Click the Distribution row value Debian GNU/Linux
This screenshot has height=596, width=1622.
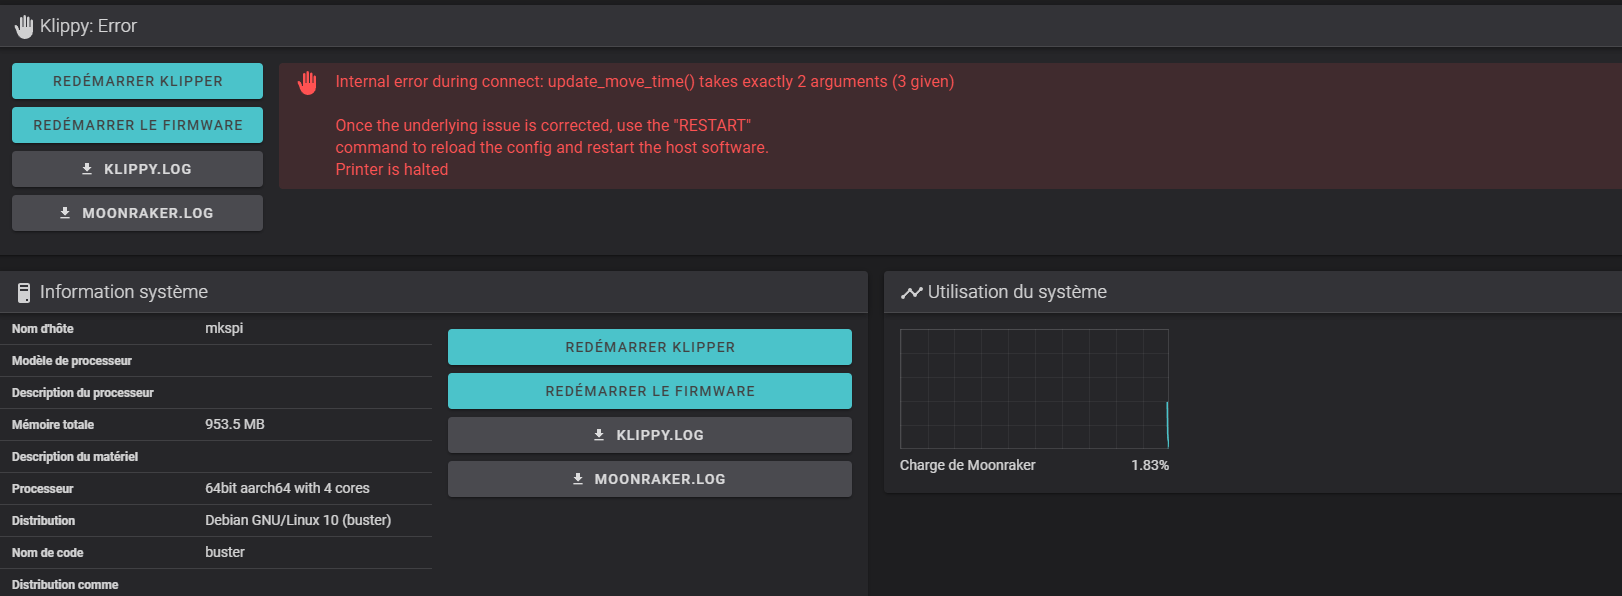coord(298,520)
